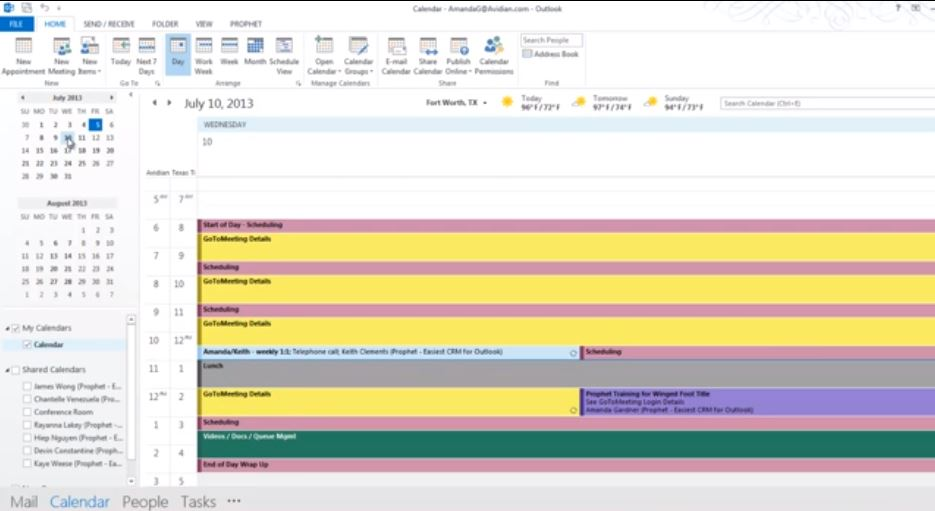
Task: Click the Search Calendar field
Action: tap(828, 103)
